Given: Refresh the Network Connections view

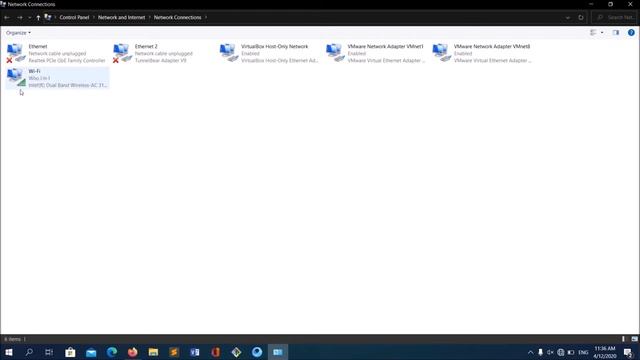Looking at the screenshot, I should coord(581,18).
